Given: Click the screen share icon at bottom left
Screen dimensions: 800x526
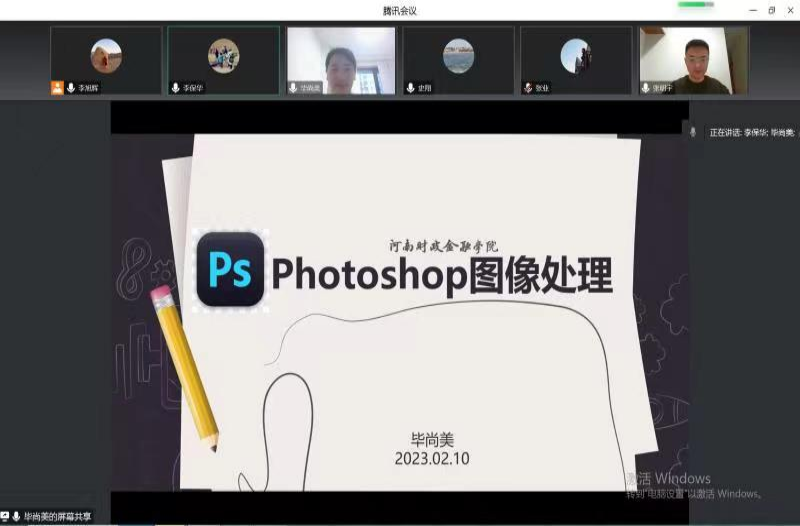Looking at the screenshot, I should tap(5, 516).
